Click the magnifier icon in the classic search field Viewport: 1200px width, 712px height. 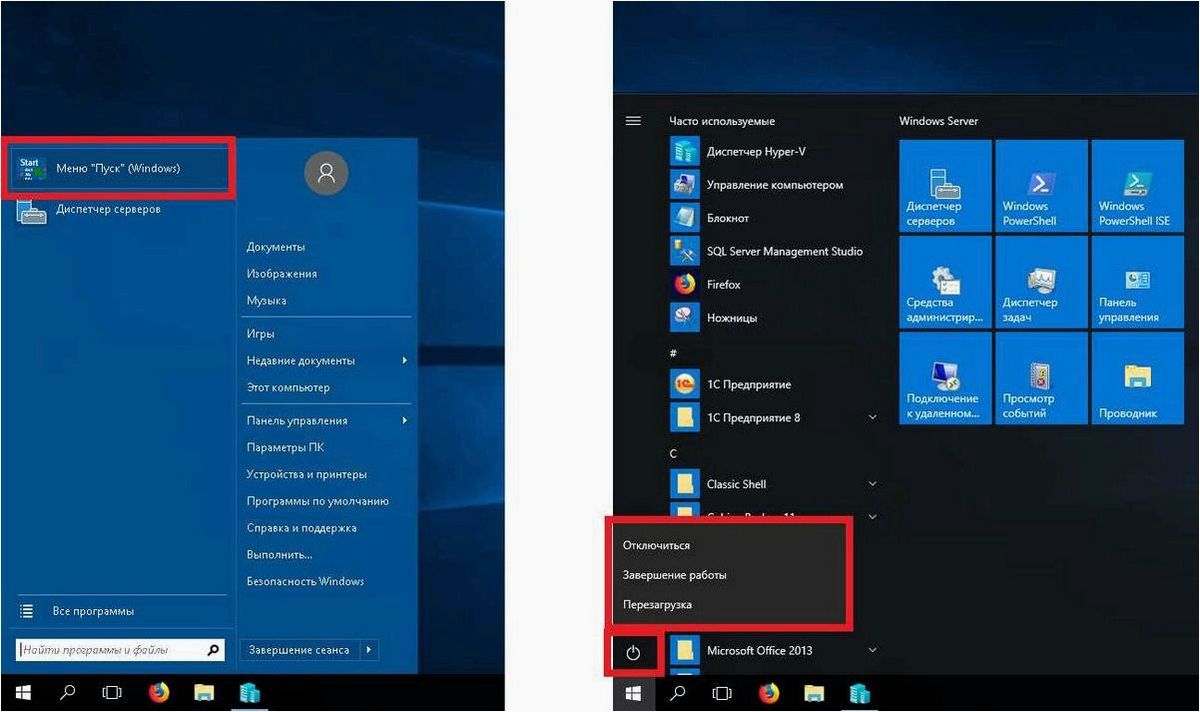[x=213, y=650]
